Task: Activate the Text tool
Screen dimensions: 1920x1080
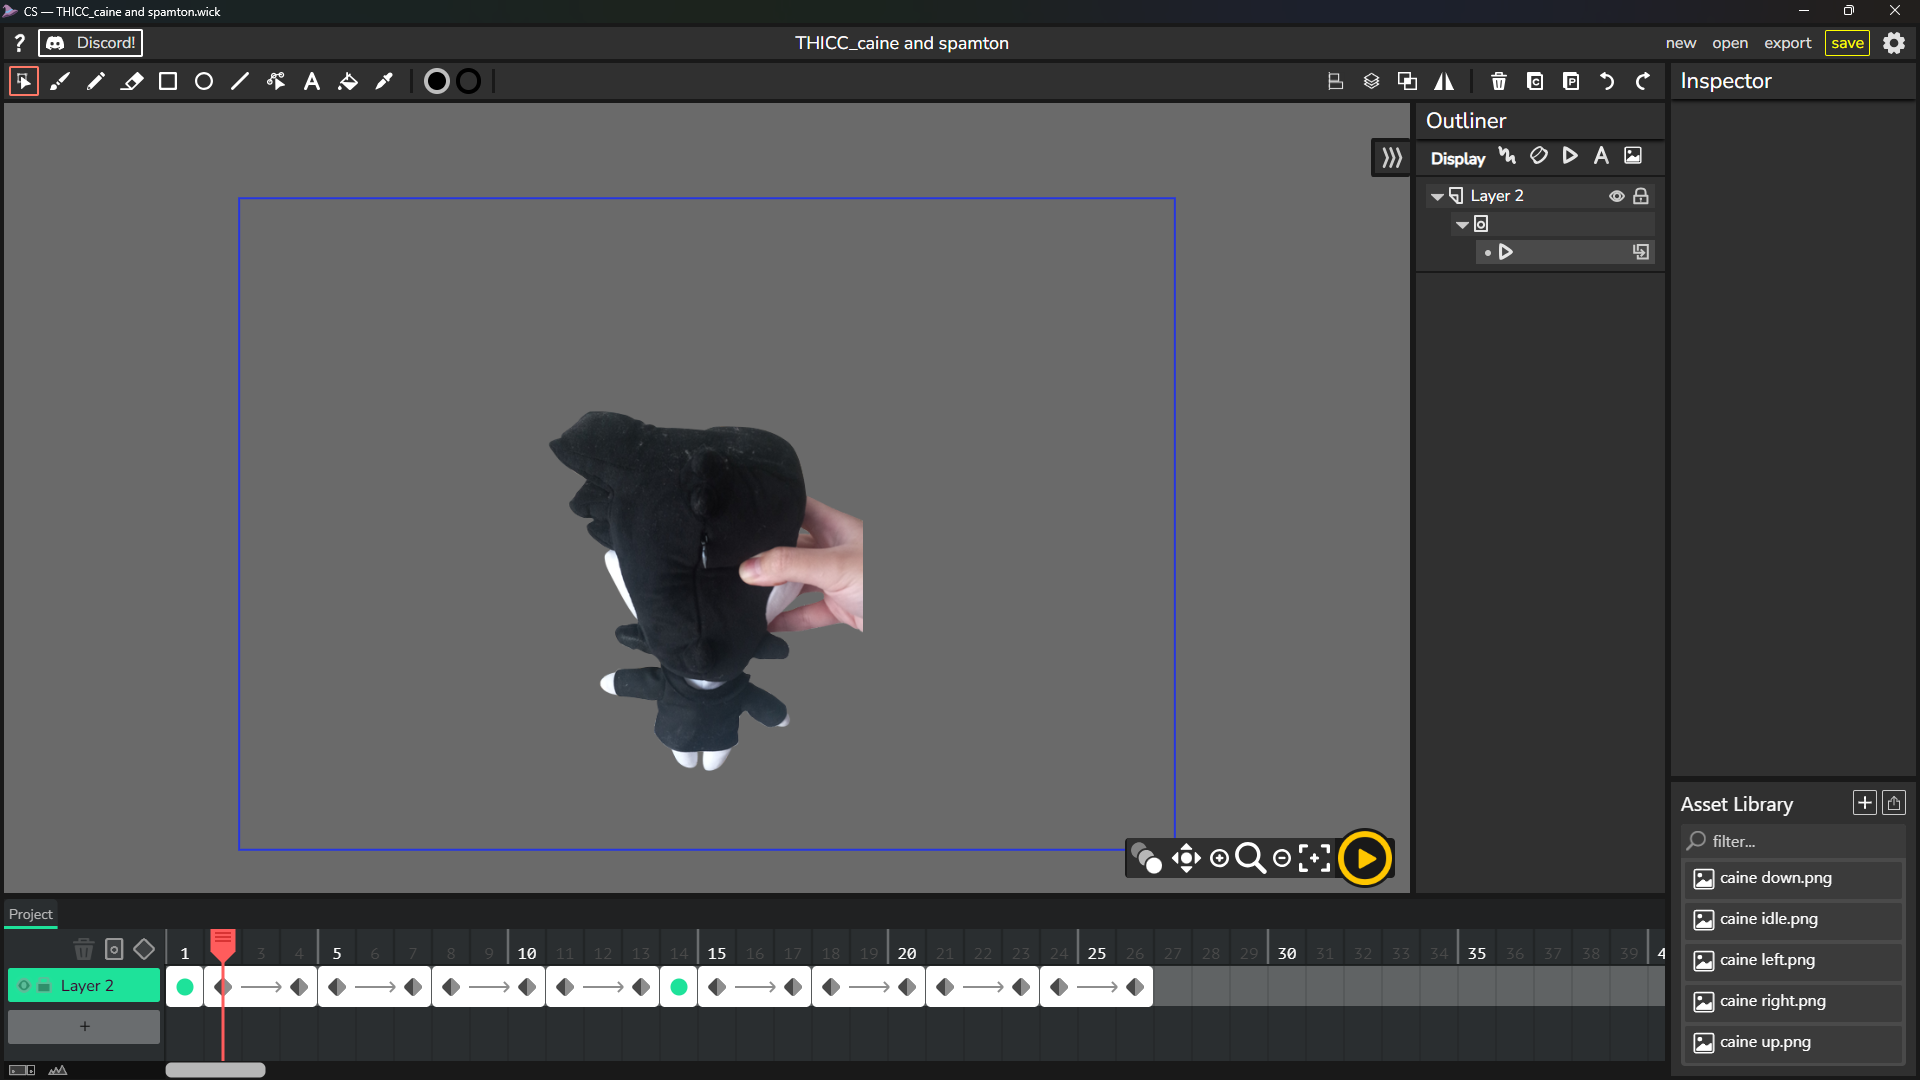Action: [x=312, y=82]
